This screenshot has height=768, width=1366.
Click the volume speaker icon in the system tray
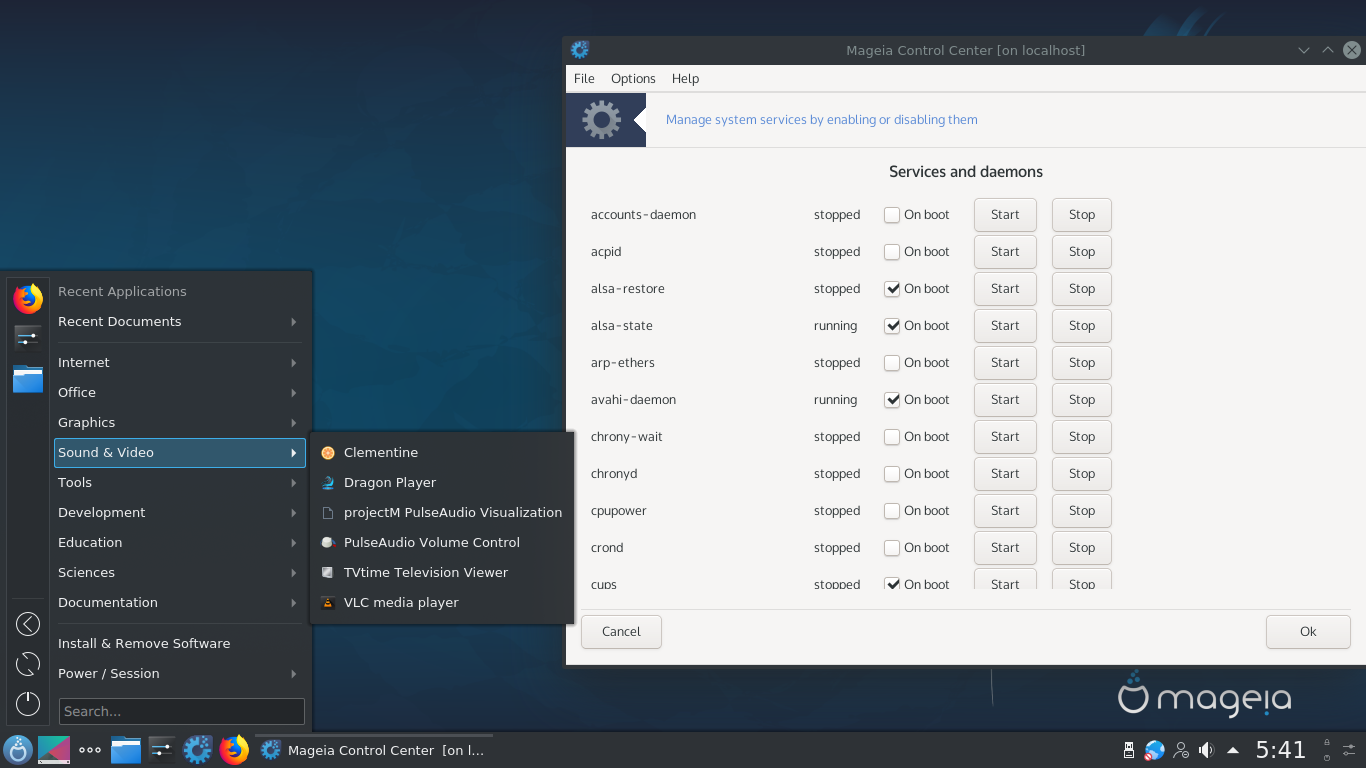[1206, 750]
